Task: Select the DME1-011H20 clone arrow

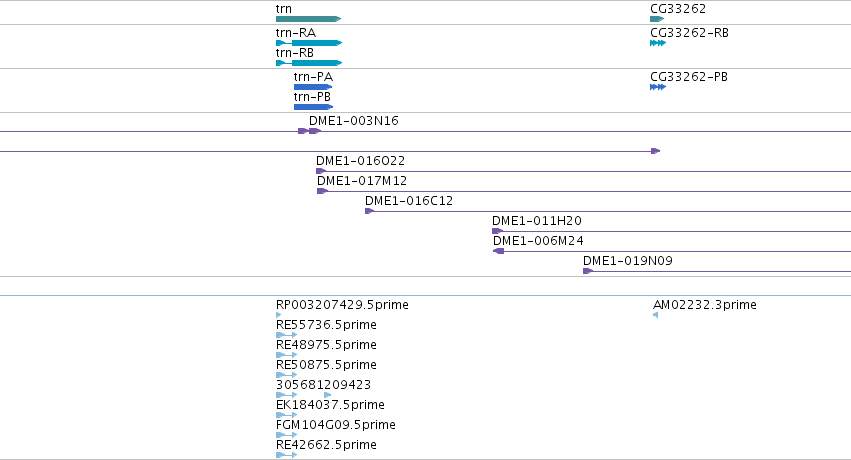Action: pos(497,231)
